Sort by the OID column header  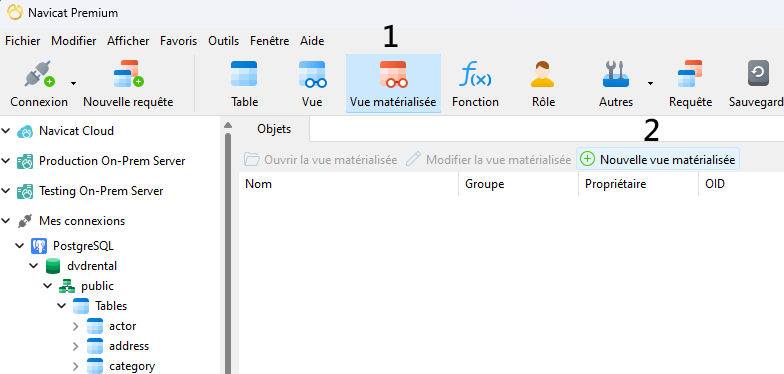point(741,184)
